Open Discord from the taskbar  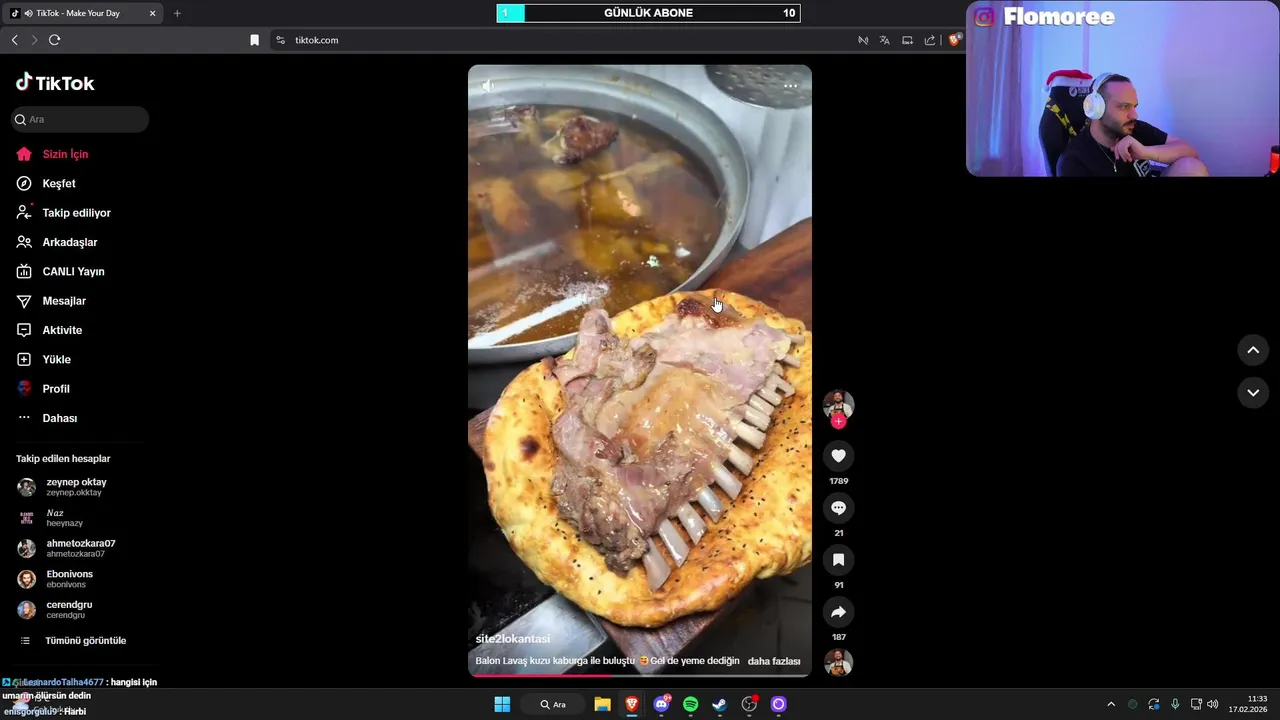tap(661, 704)
